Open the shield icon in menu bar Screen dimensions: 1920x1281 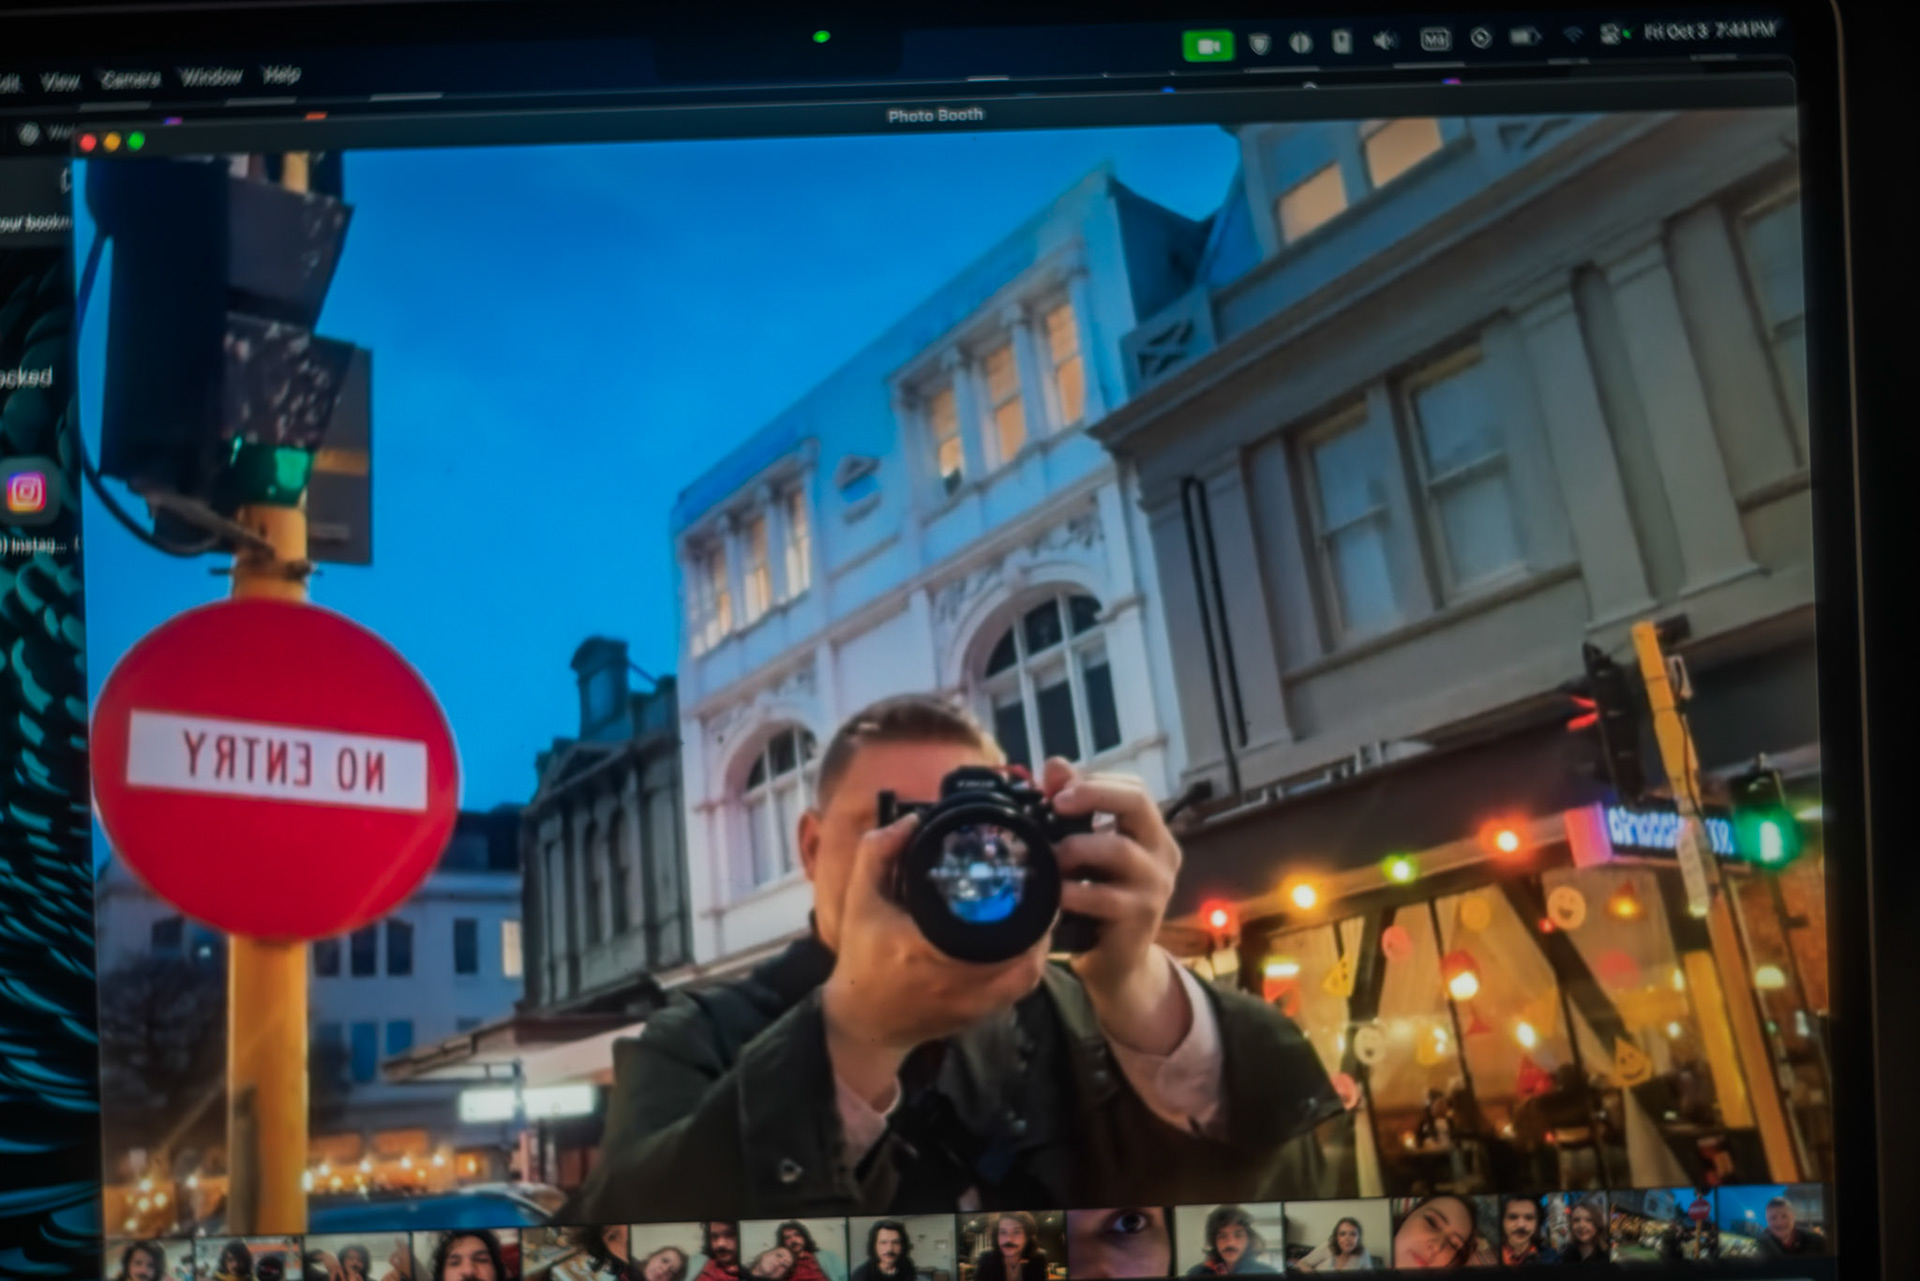pos(1259,43)
